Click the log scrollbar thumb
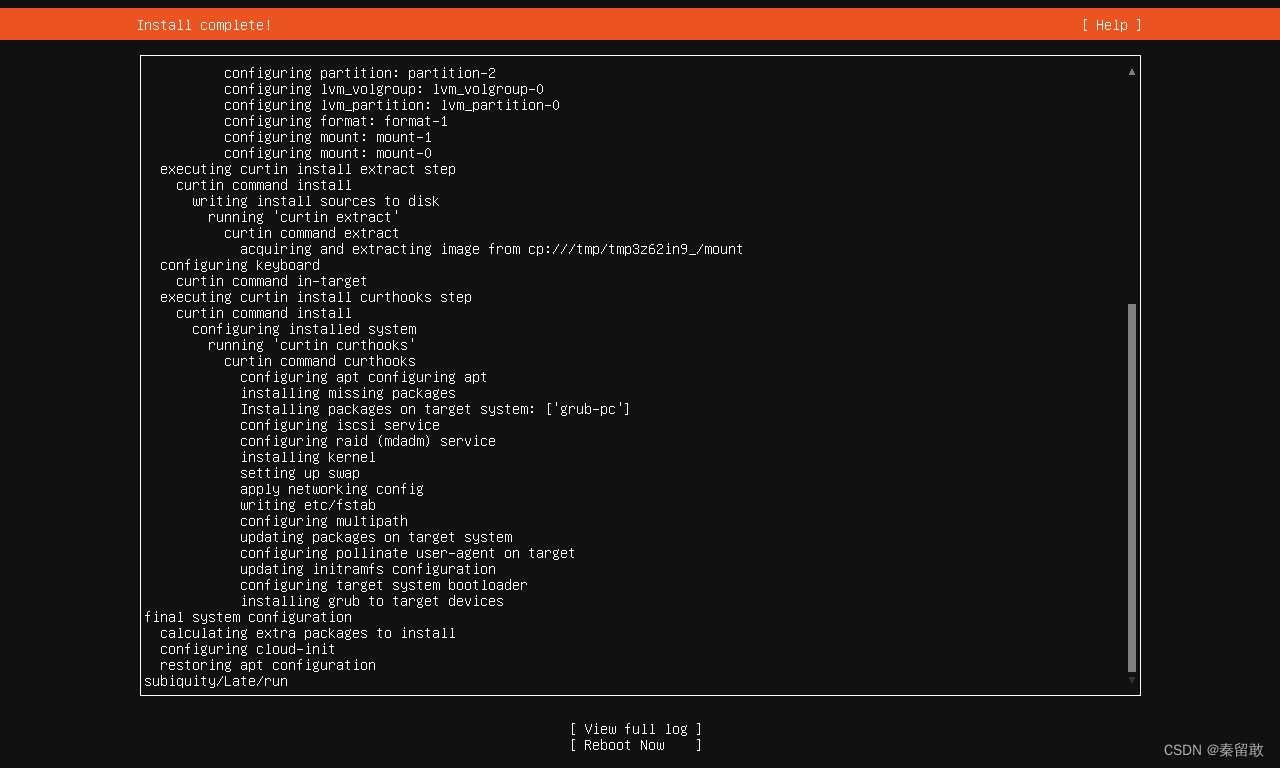Viewport: 1280px width, 768px height. [x=1132, y=488]
